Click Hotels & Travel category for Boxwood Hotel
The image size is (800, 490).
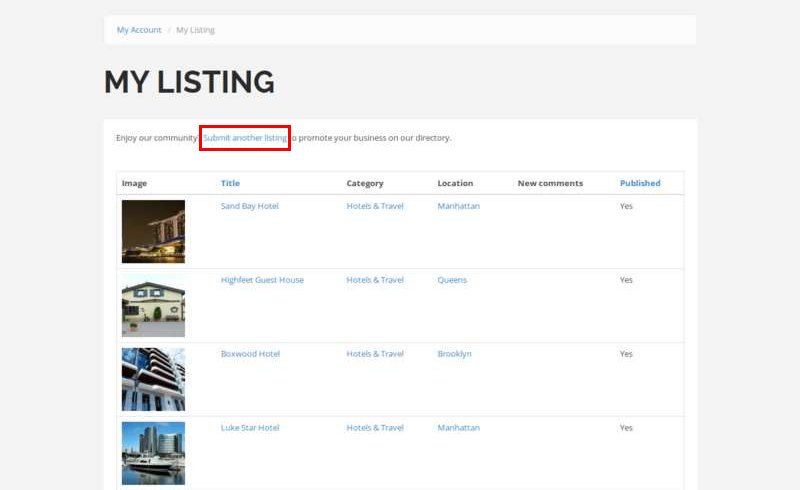coord(375,354)
